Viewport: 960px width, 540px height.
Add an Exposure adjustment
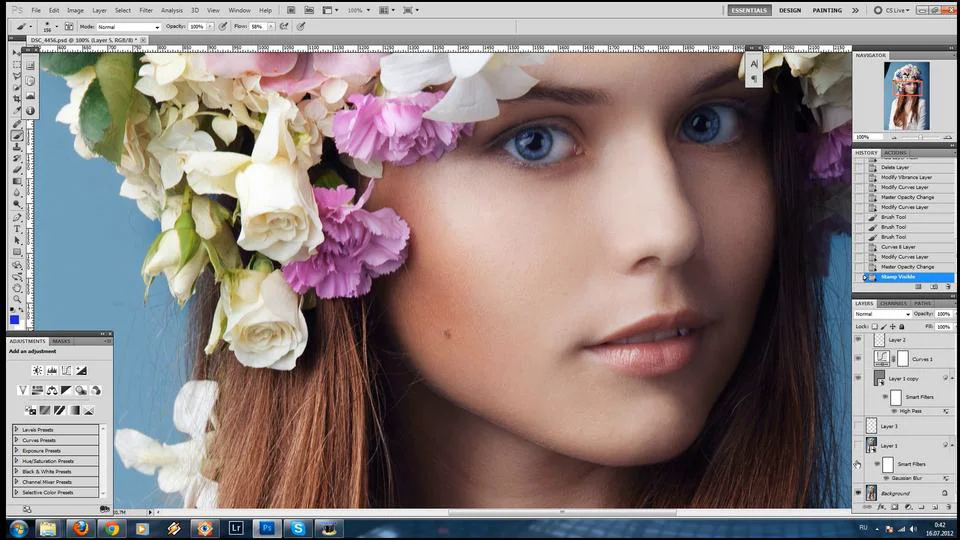(81, 370)
